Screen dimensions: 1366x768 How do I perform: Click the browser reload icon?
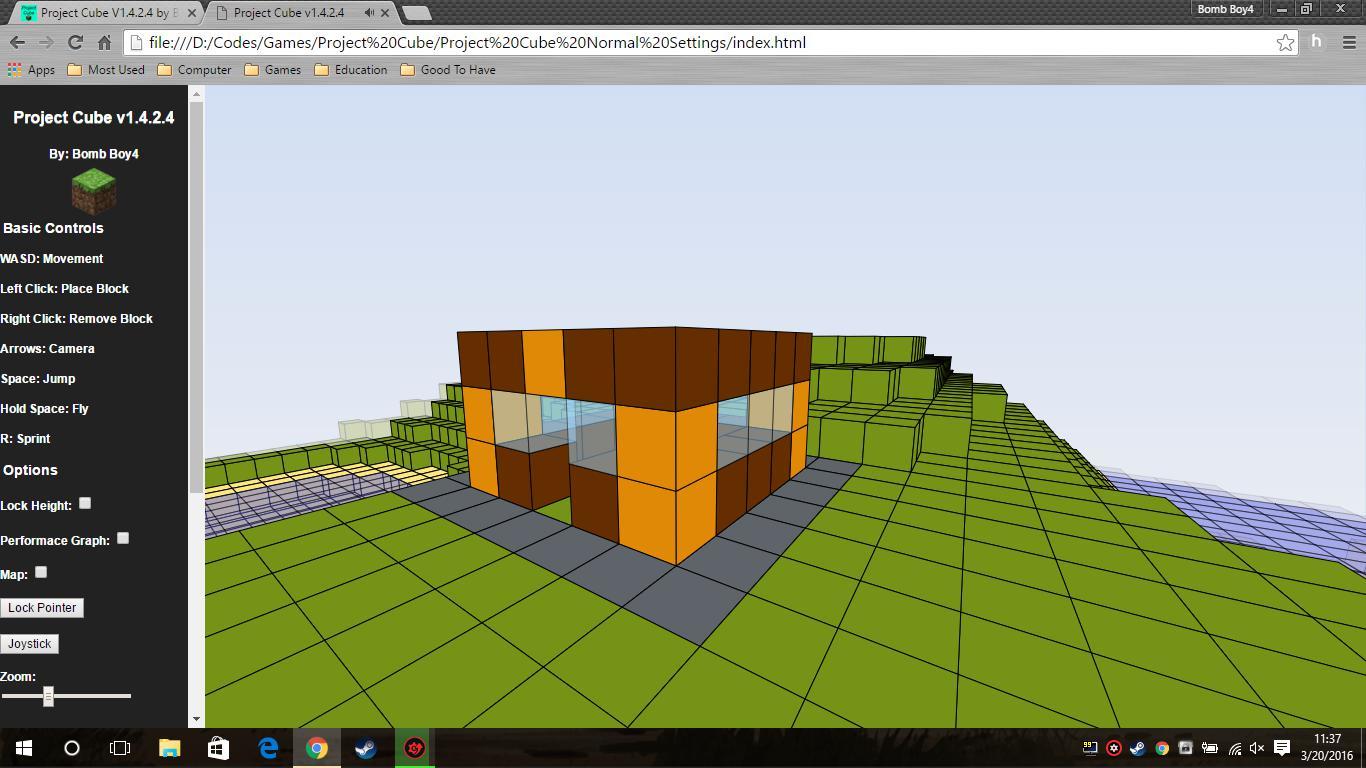(75, 42)
